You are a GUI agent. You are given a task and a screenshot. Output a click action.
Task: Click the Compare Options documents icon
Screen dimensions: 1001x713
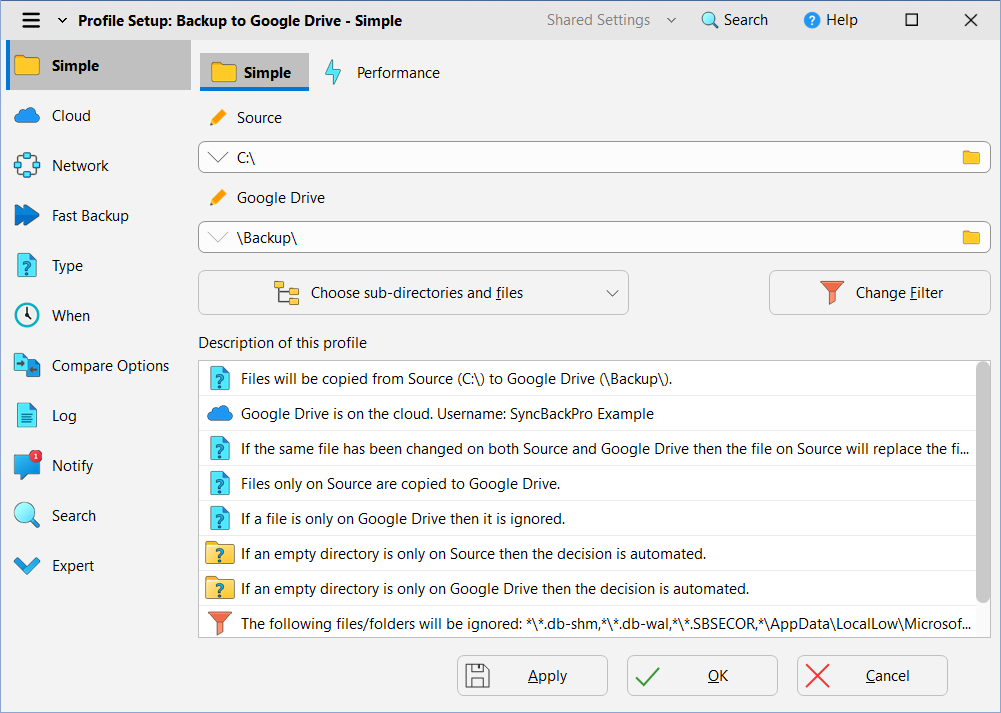point(27,366)
